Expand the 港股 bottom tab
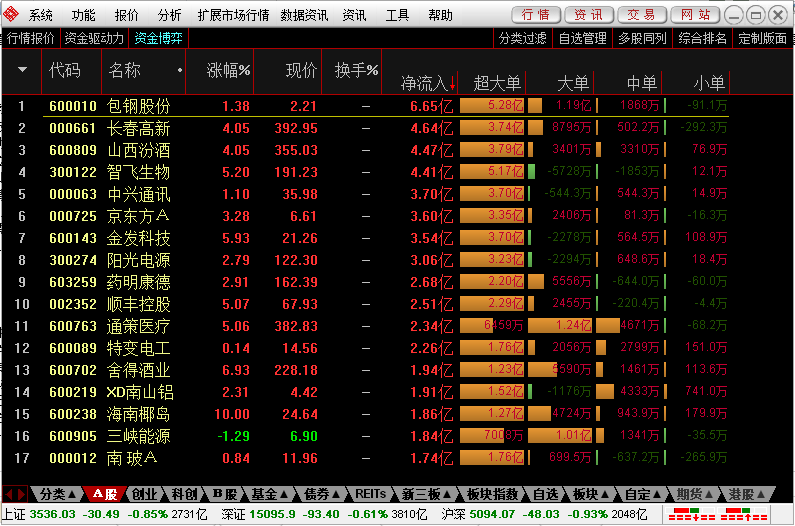 point(746,494)
